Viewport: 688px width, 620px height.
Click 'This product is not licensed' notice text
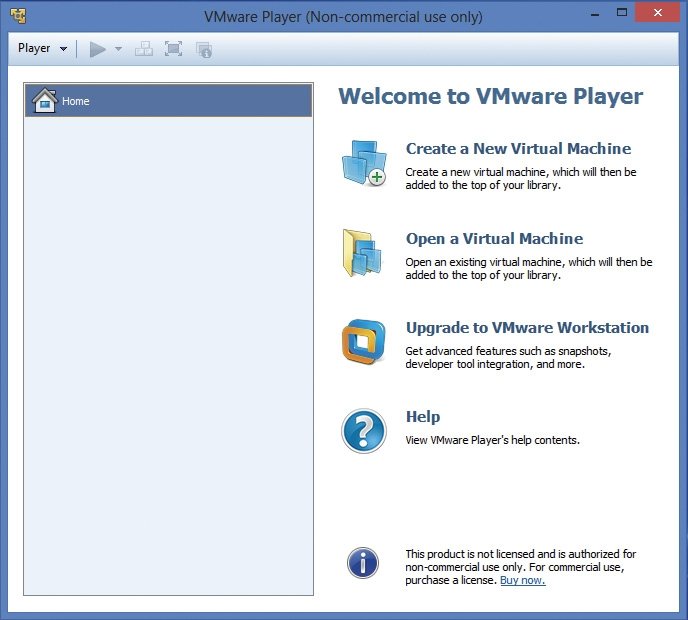(520, 567)
